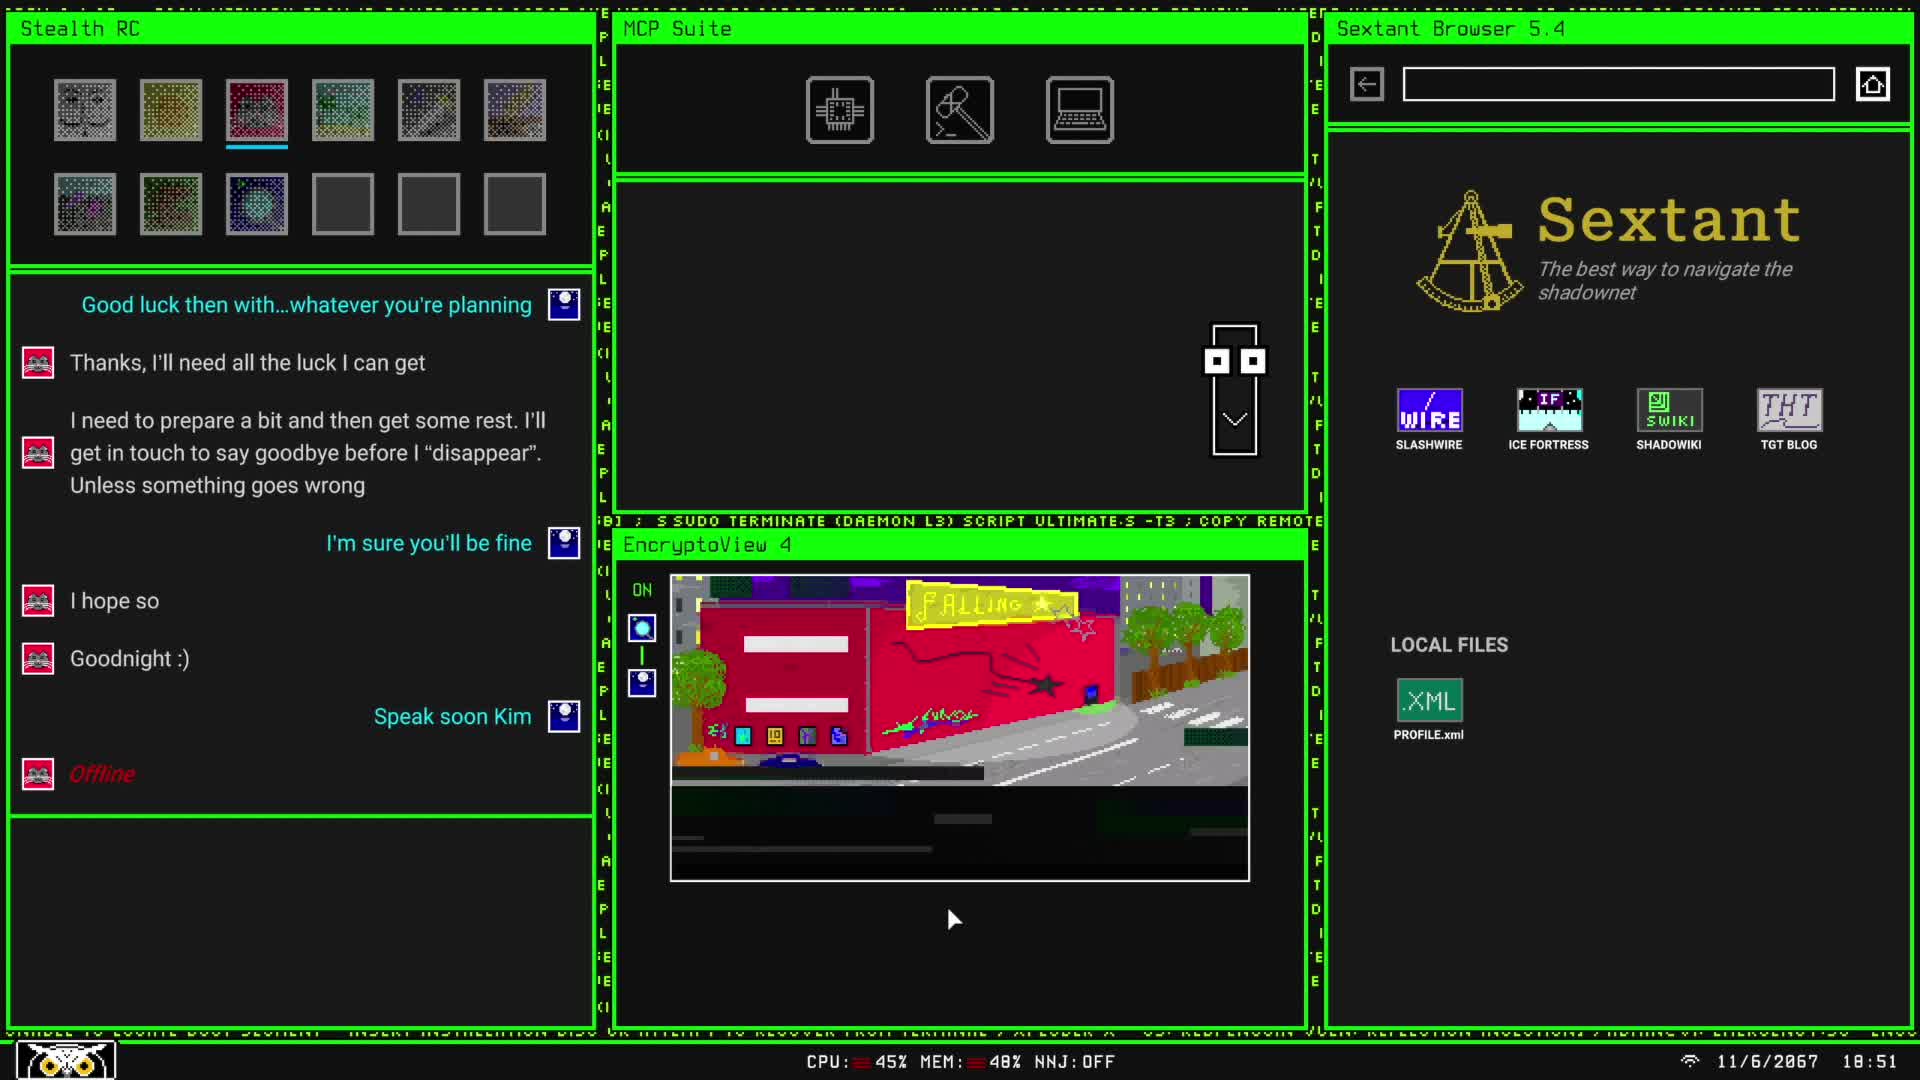The height and width of the screenshot is (1080, 1920).
Task: Open the PROFILE.xml local file
Action: pyautogui.click(x=1429, y=710)
